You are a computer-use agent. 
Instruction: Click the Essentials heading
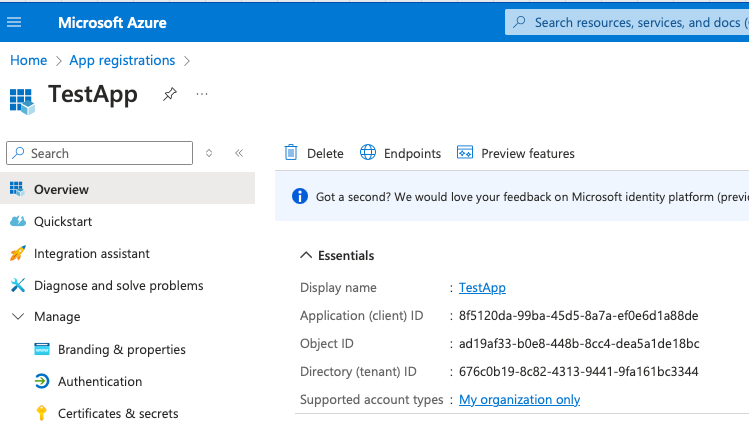click(346, 256)
